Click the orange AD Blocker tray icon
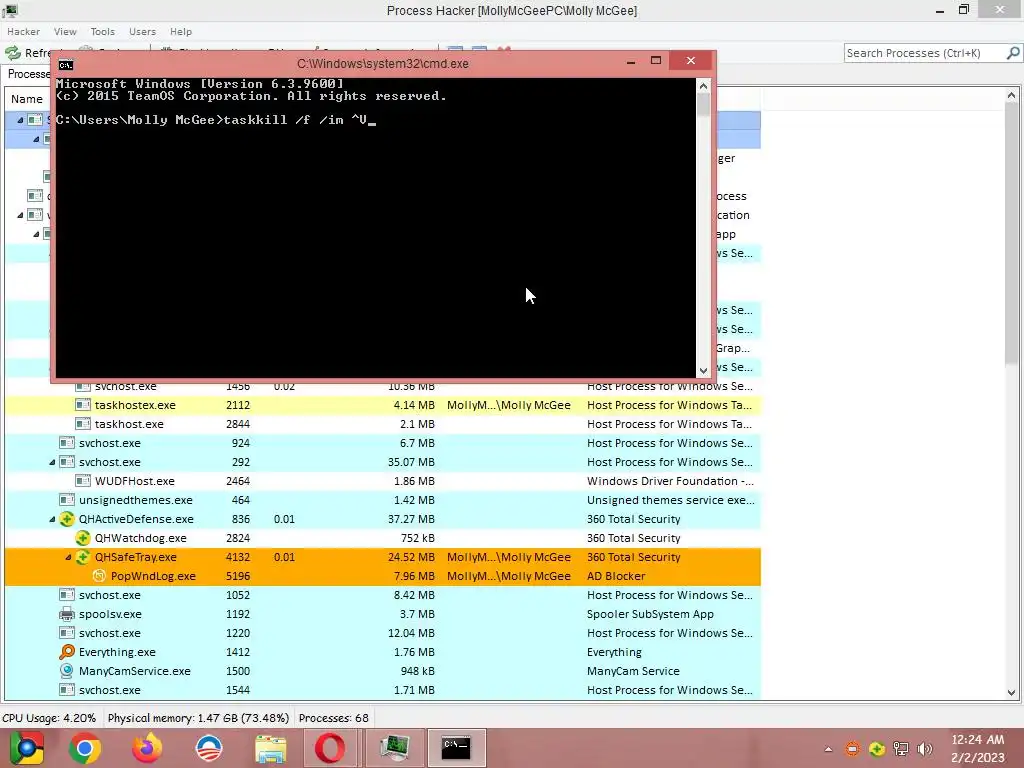The image size is (1024, 768). (x=853, y=749)
